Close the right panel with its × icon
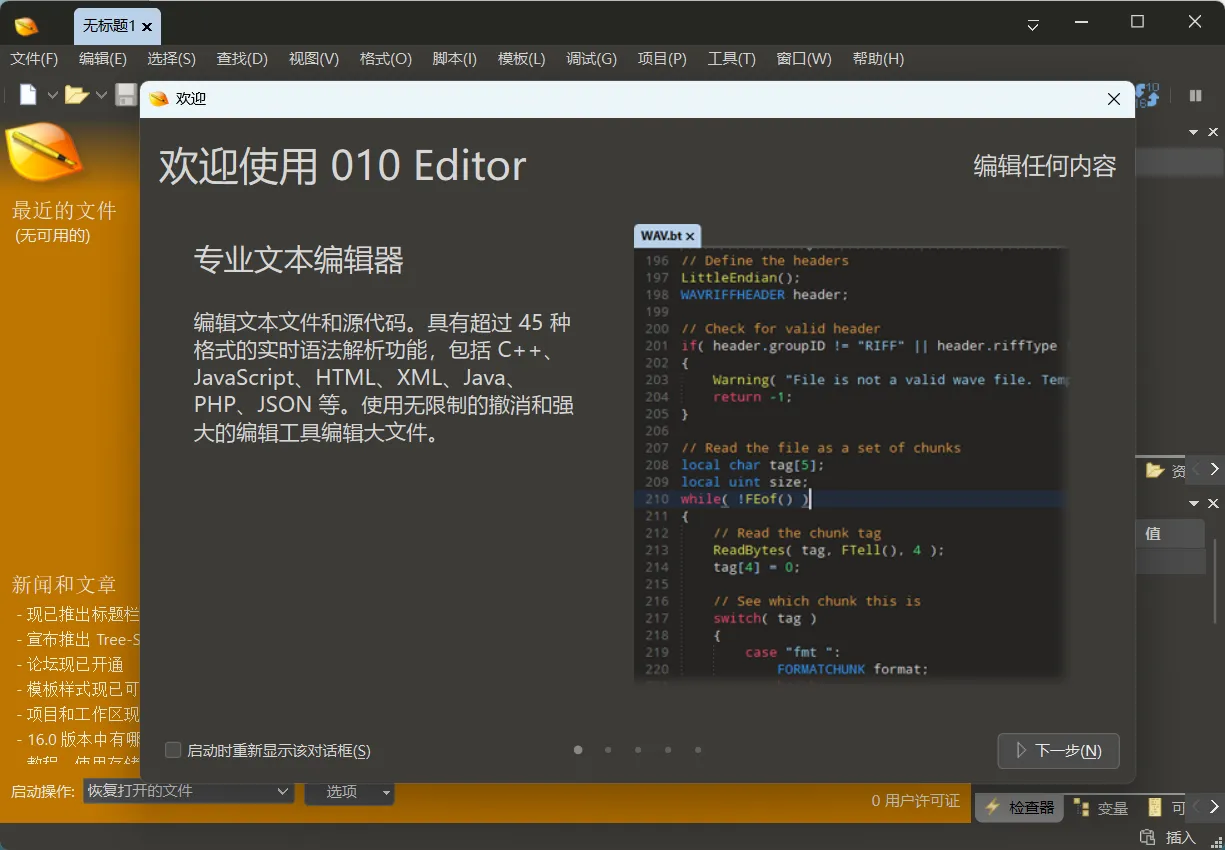The image size is (1225, 850). pos(1213,503)
